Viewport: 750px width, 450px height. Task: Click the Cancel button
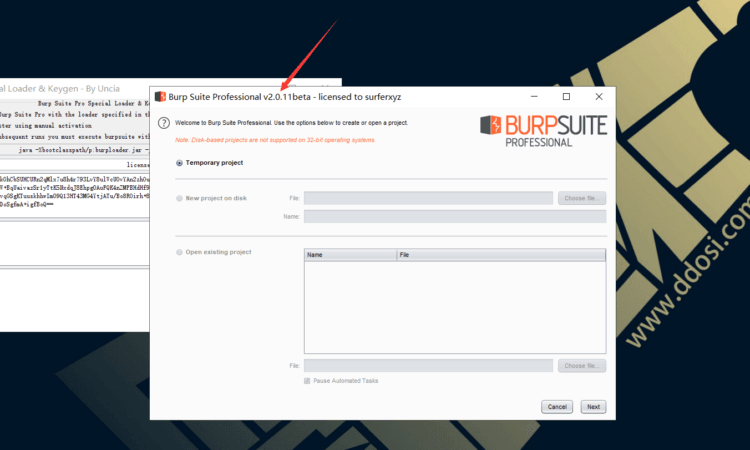pos(557,406)
